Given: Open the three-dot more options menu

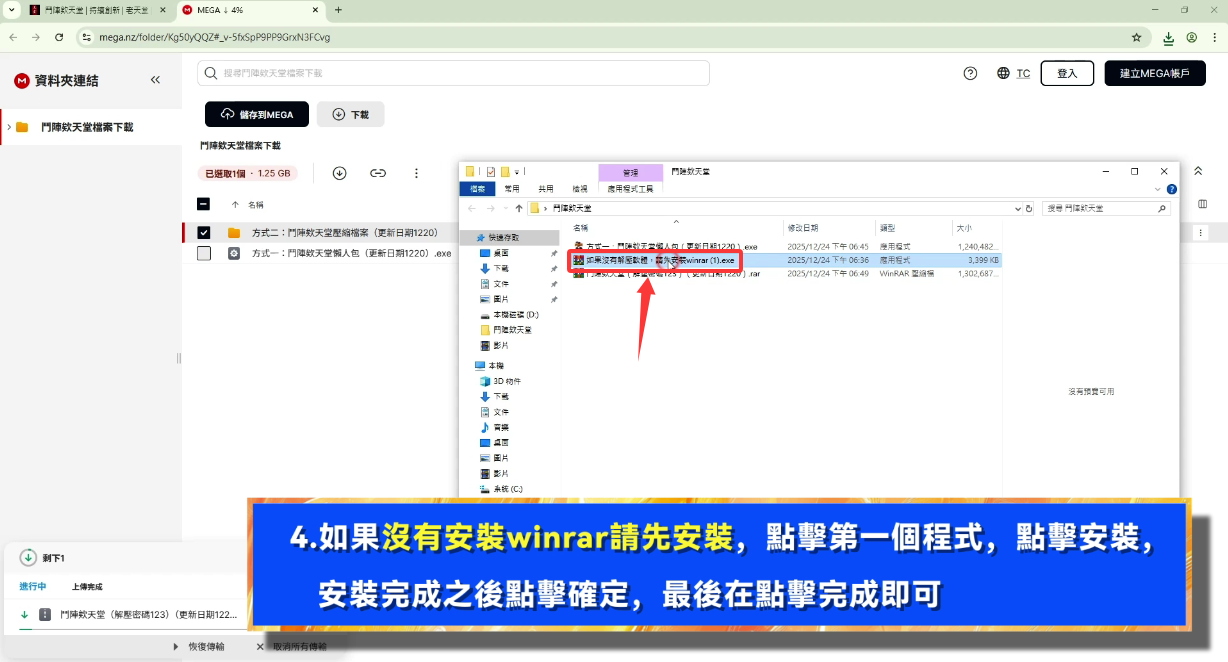Looking at the screenshot, I should click(x=416, y=173).
